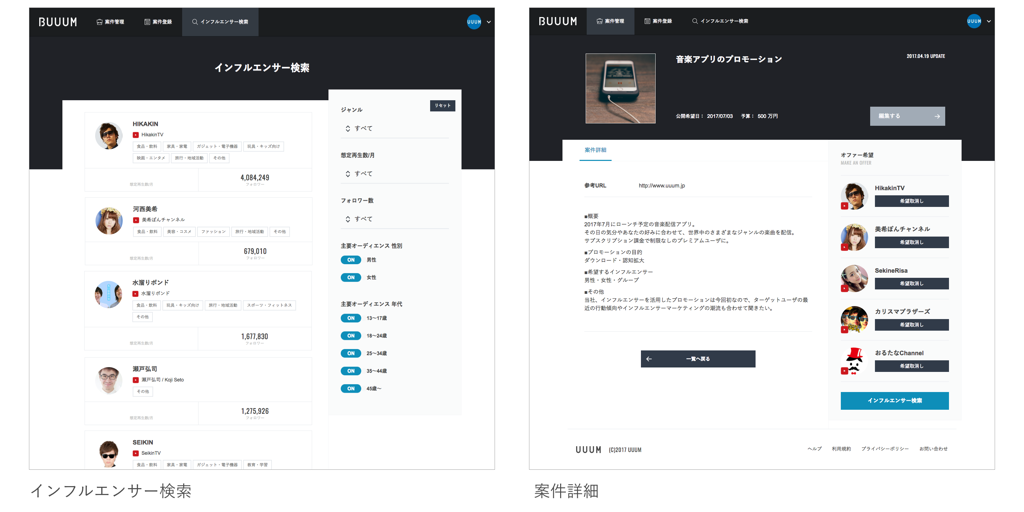Screen dimensions: 1024x512
Task: Switch to the 案件詳細 tab
Action: click(x=595, y=150)
